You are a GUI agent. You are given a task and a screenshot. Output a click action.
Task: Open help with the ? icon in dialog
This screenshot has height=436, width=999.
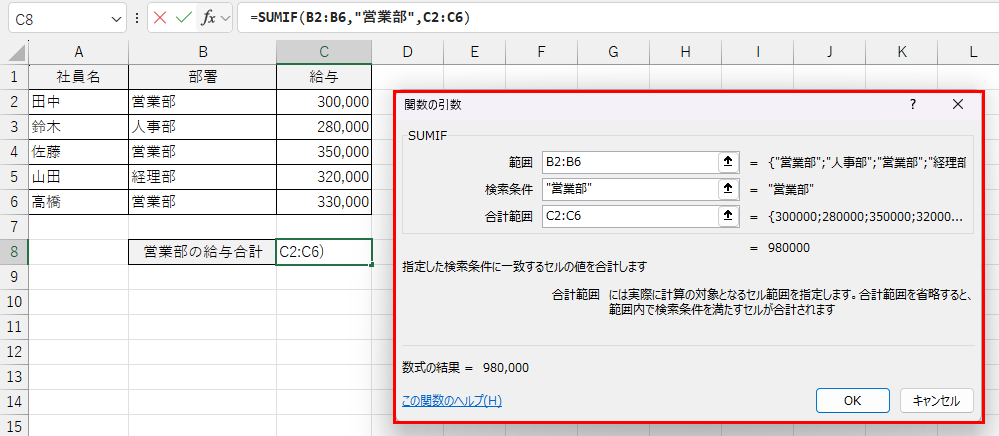(913, 105)
